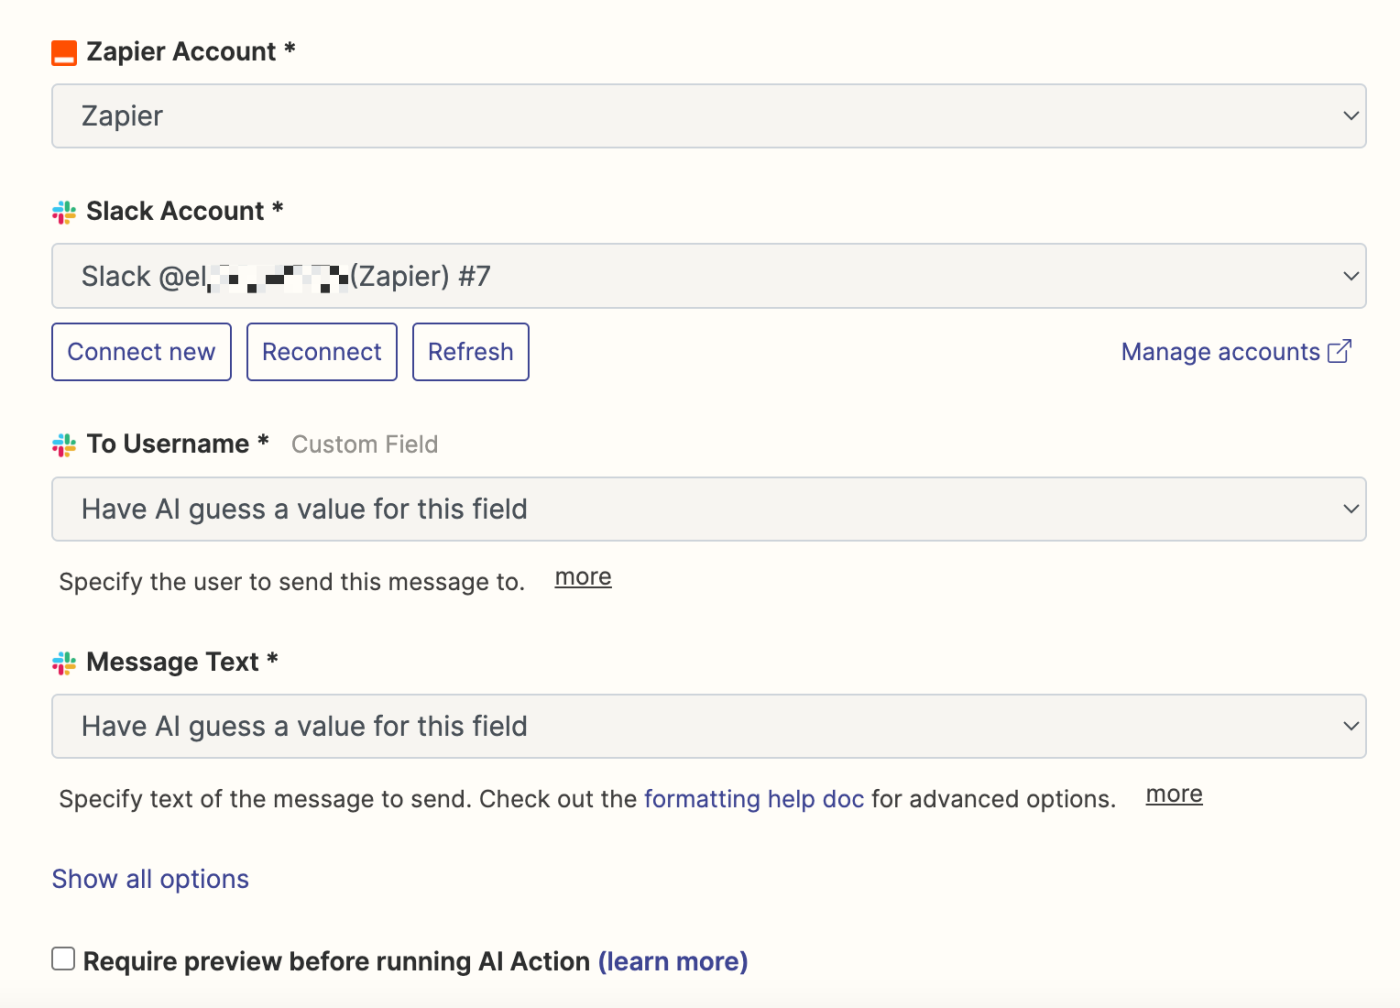Click the Custom Field tag text
Viewport: 1400px width, 1008px height.
pyautogui.click(x=365, y=444)
